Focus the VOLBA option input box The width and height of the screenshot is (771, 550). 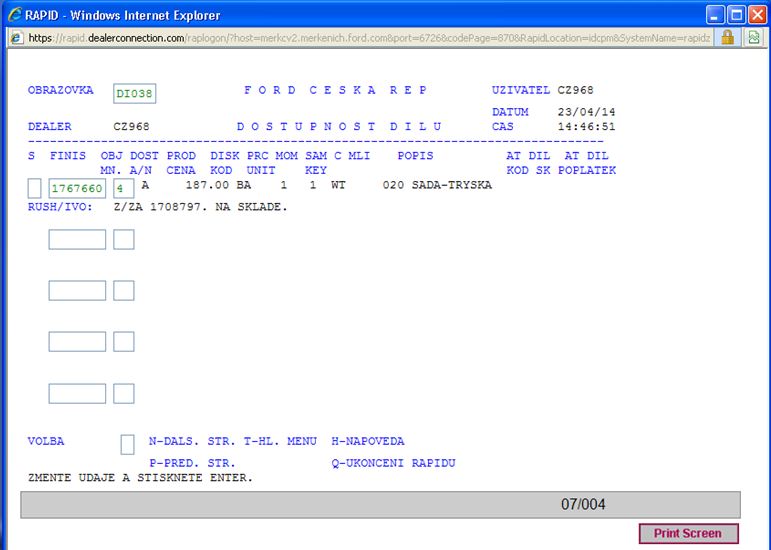click(127, 444)
